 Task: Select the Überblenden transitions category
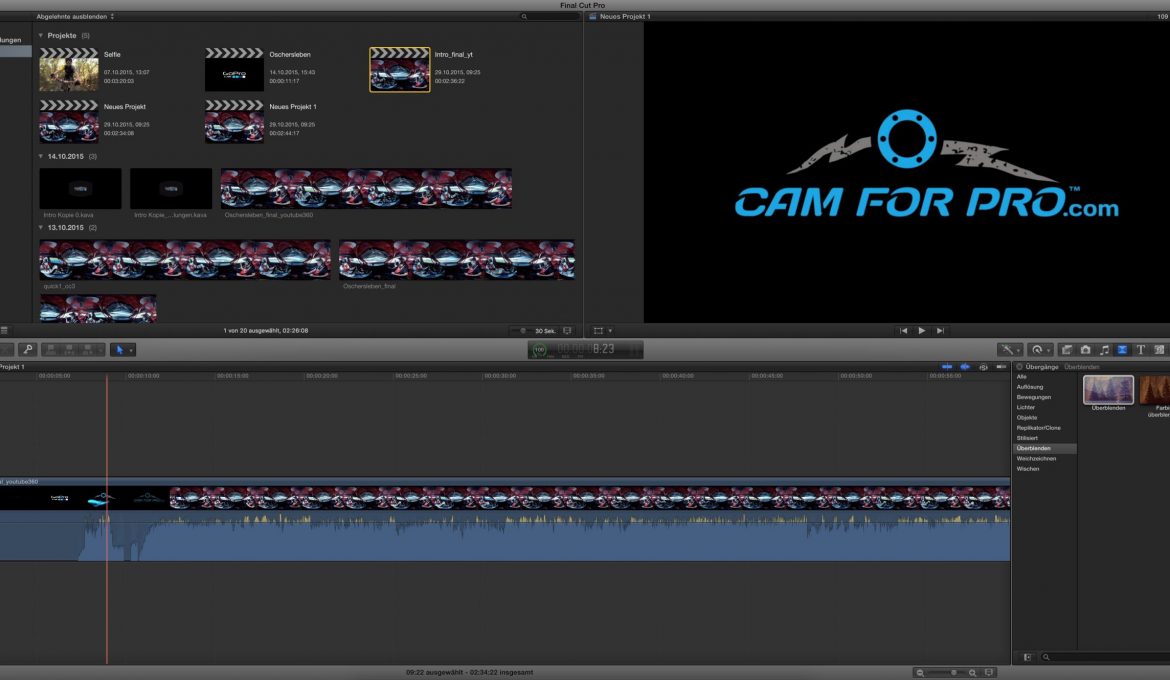tap(1044, 449)
